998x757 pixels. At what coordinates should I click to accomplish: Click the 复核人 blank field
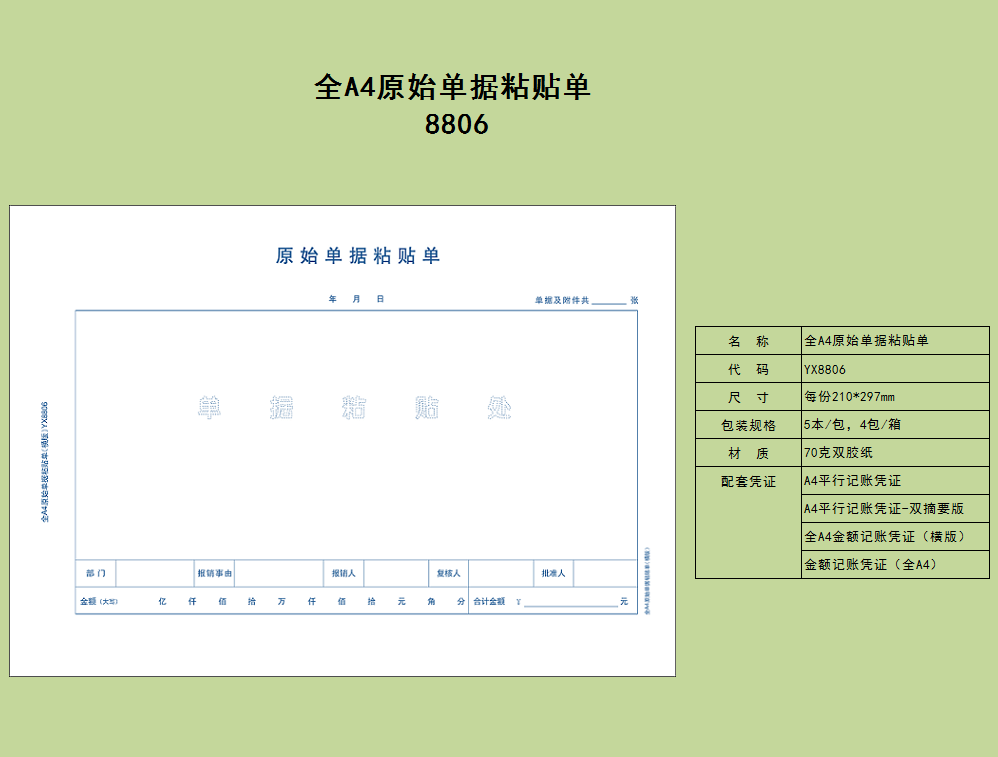point(499,573)
